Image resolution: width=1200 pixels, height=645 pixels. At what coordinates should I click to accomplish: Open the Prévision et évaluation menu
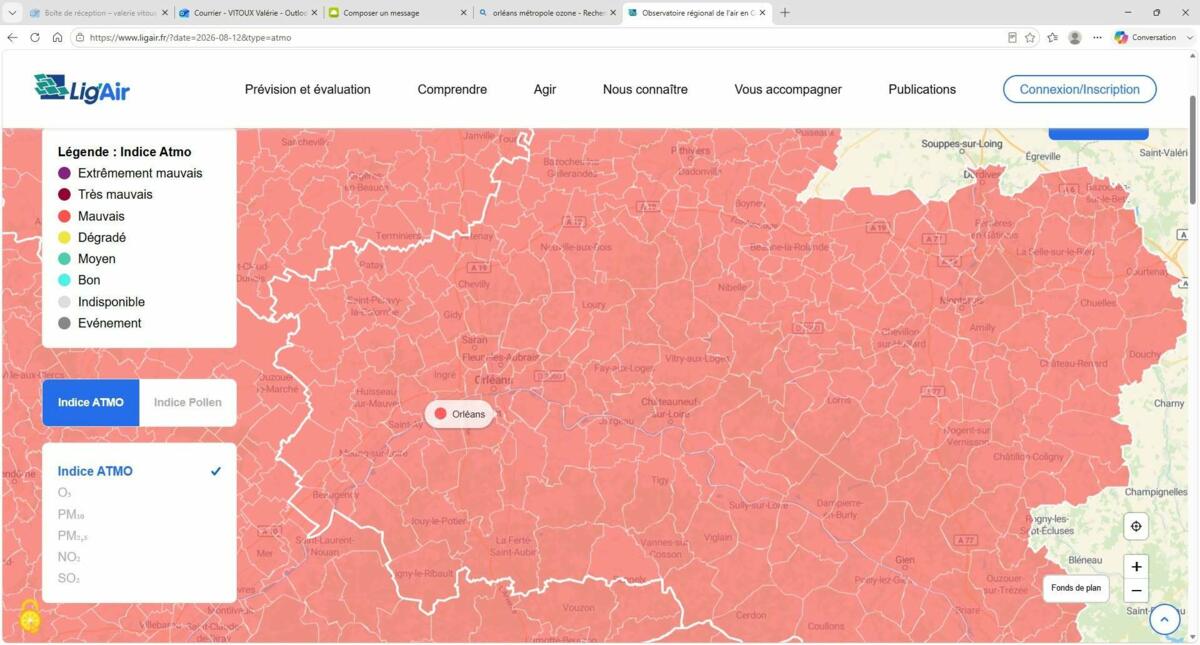coord(308,89)
